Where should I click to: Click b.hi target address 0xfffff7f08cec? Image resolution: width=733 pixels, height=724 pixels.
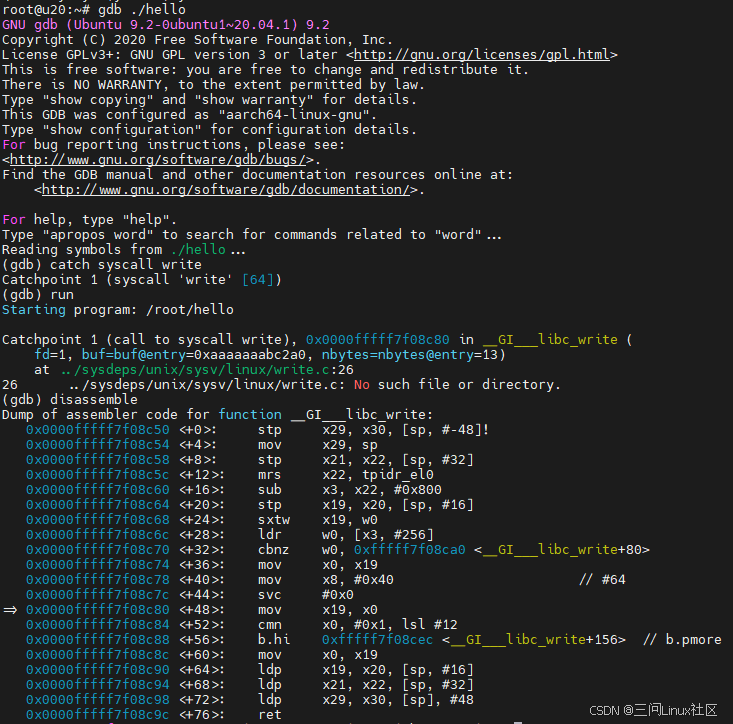[378, 639]
